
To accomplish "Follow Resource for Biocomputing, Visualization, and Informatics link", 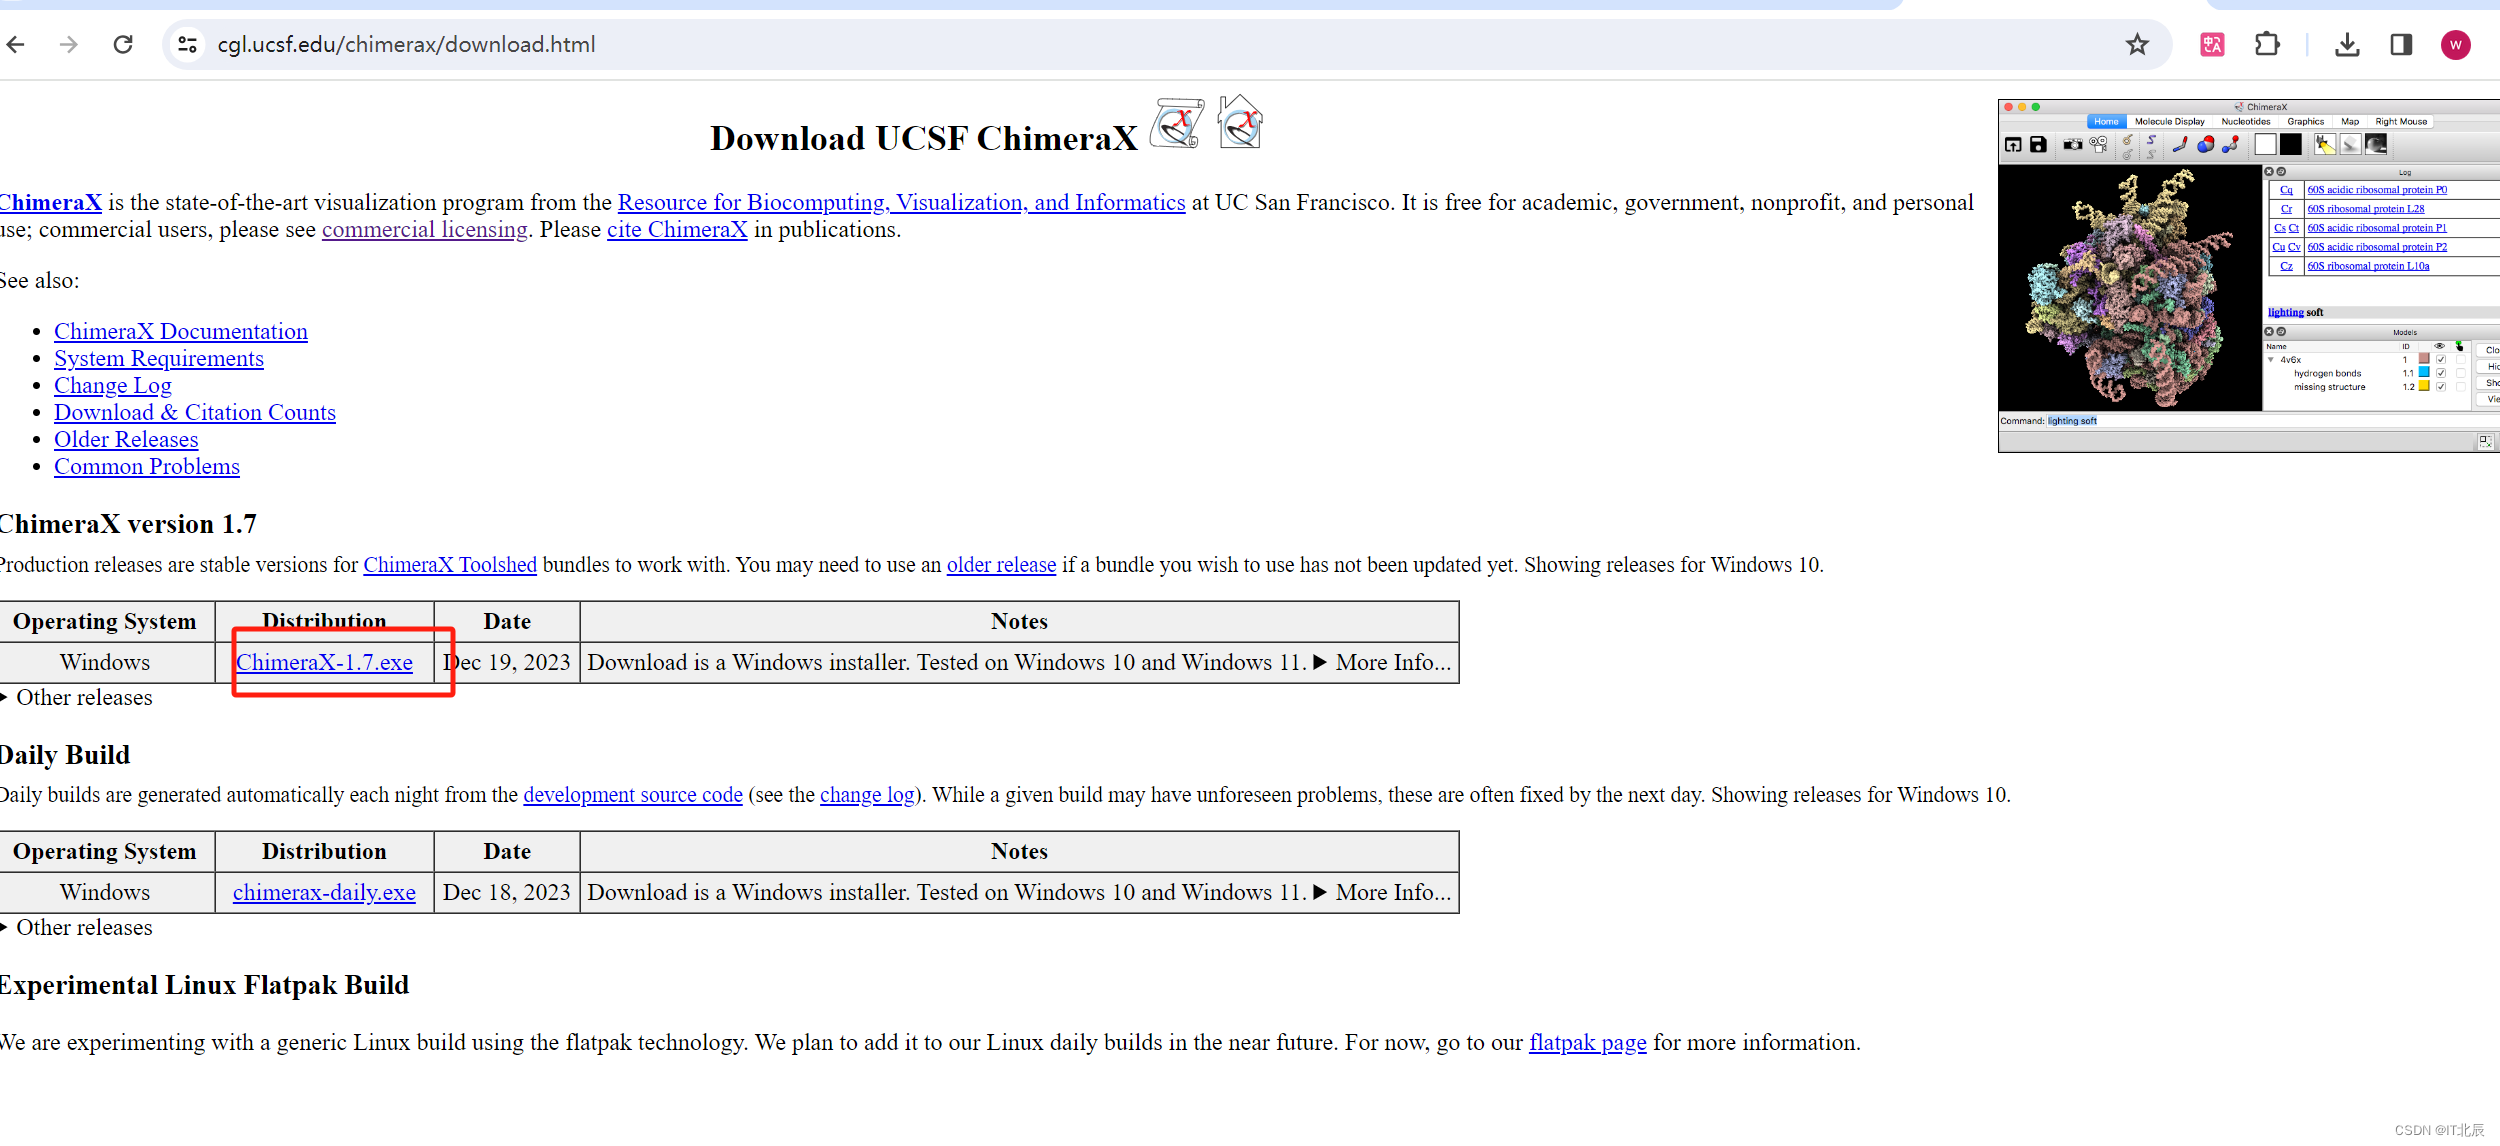I will tap(901, 202).
